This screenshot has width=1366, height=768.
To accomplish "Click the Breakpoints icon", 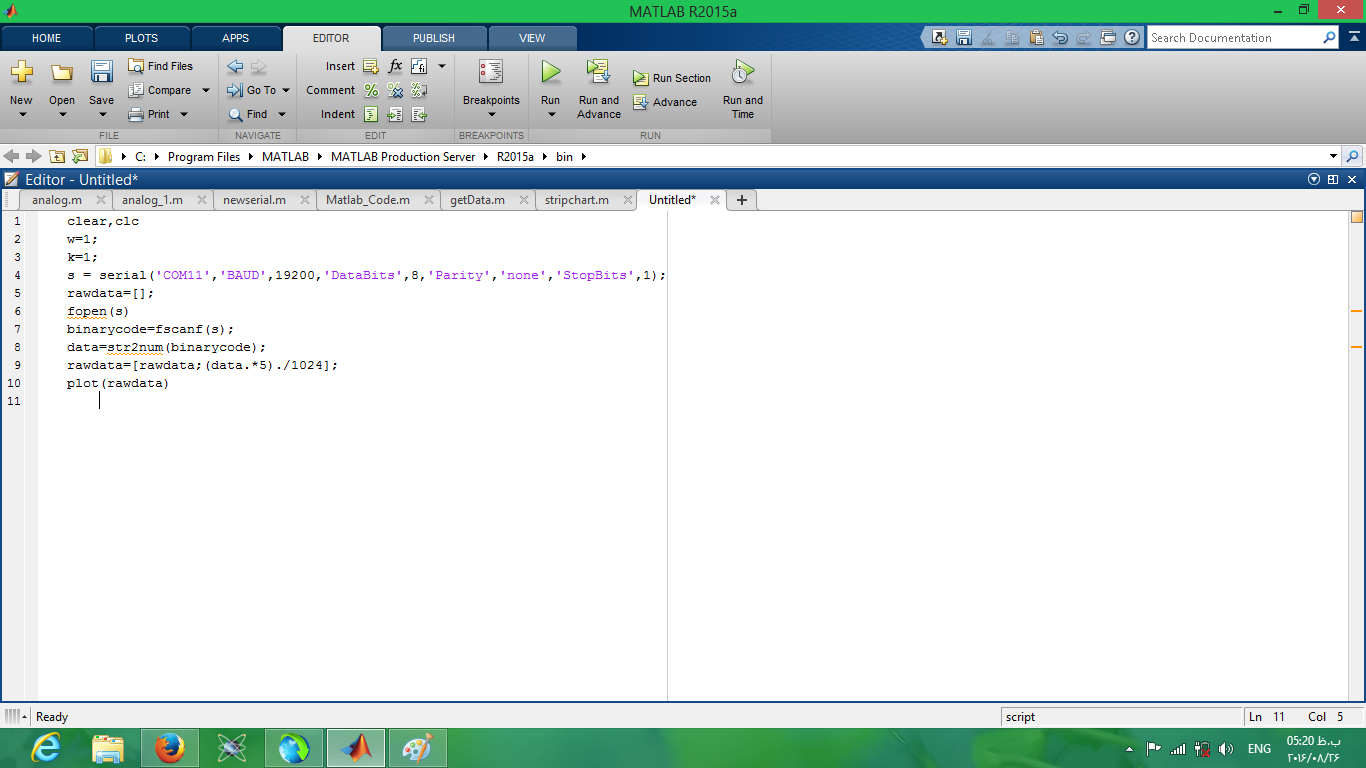I will click(490, 72).
